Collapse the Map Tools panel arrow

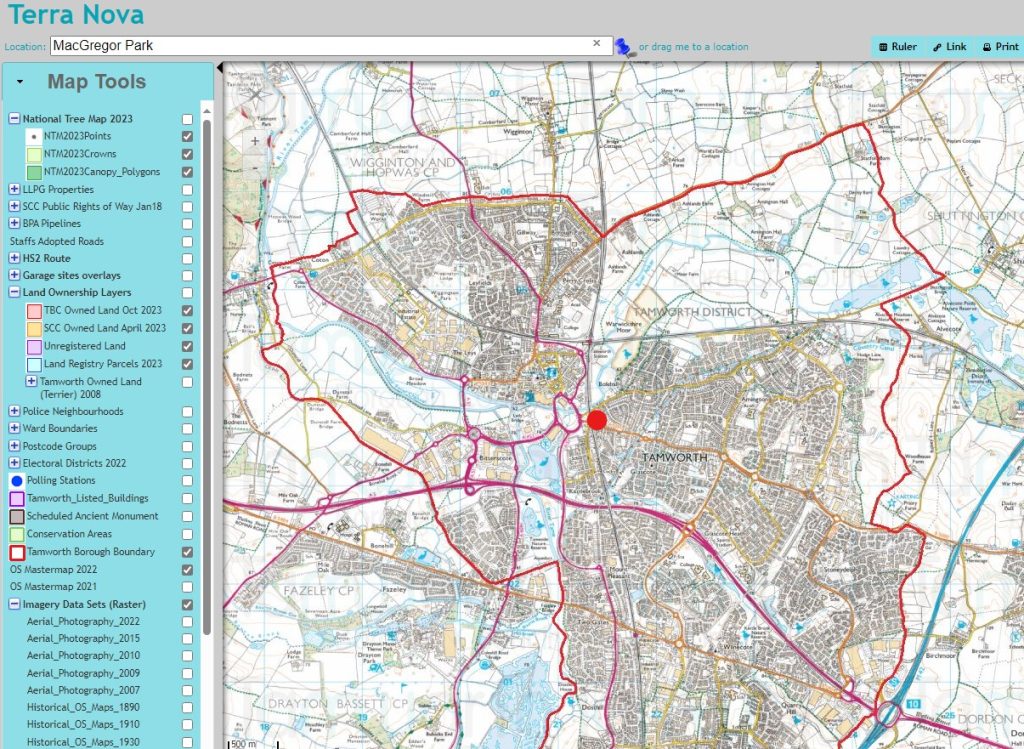(x=20, y=82)
